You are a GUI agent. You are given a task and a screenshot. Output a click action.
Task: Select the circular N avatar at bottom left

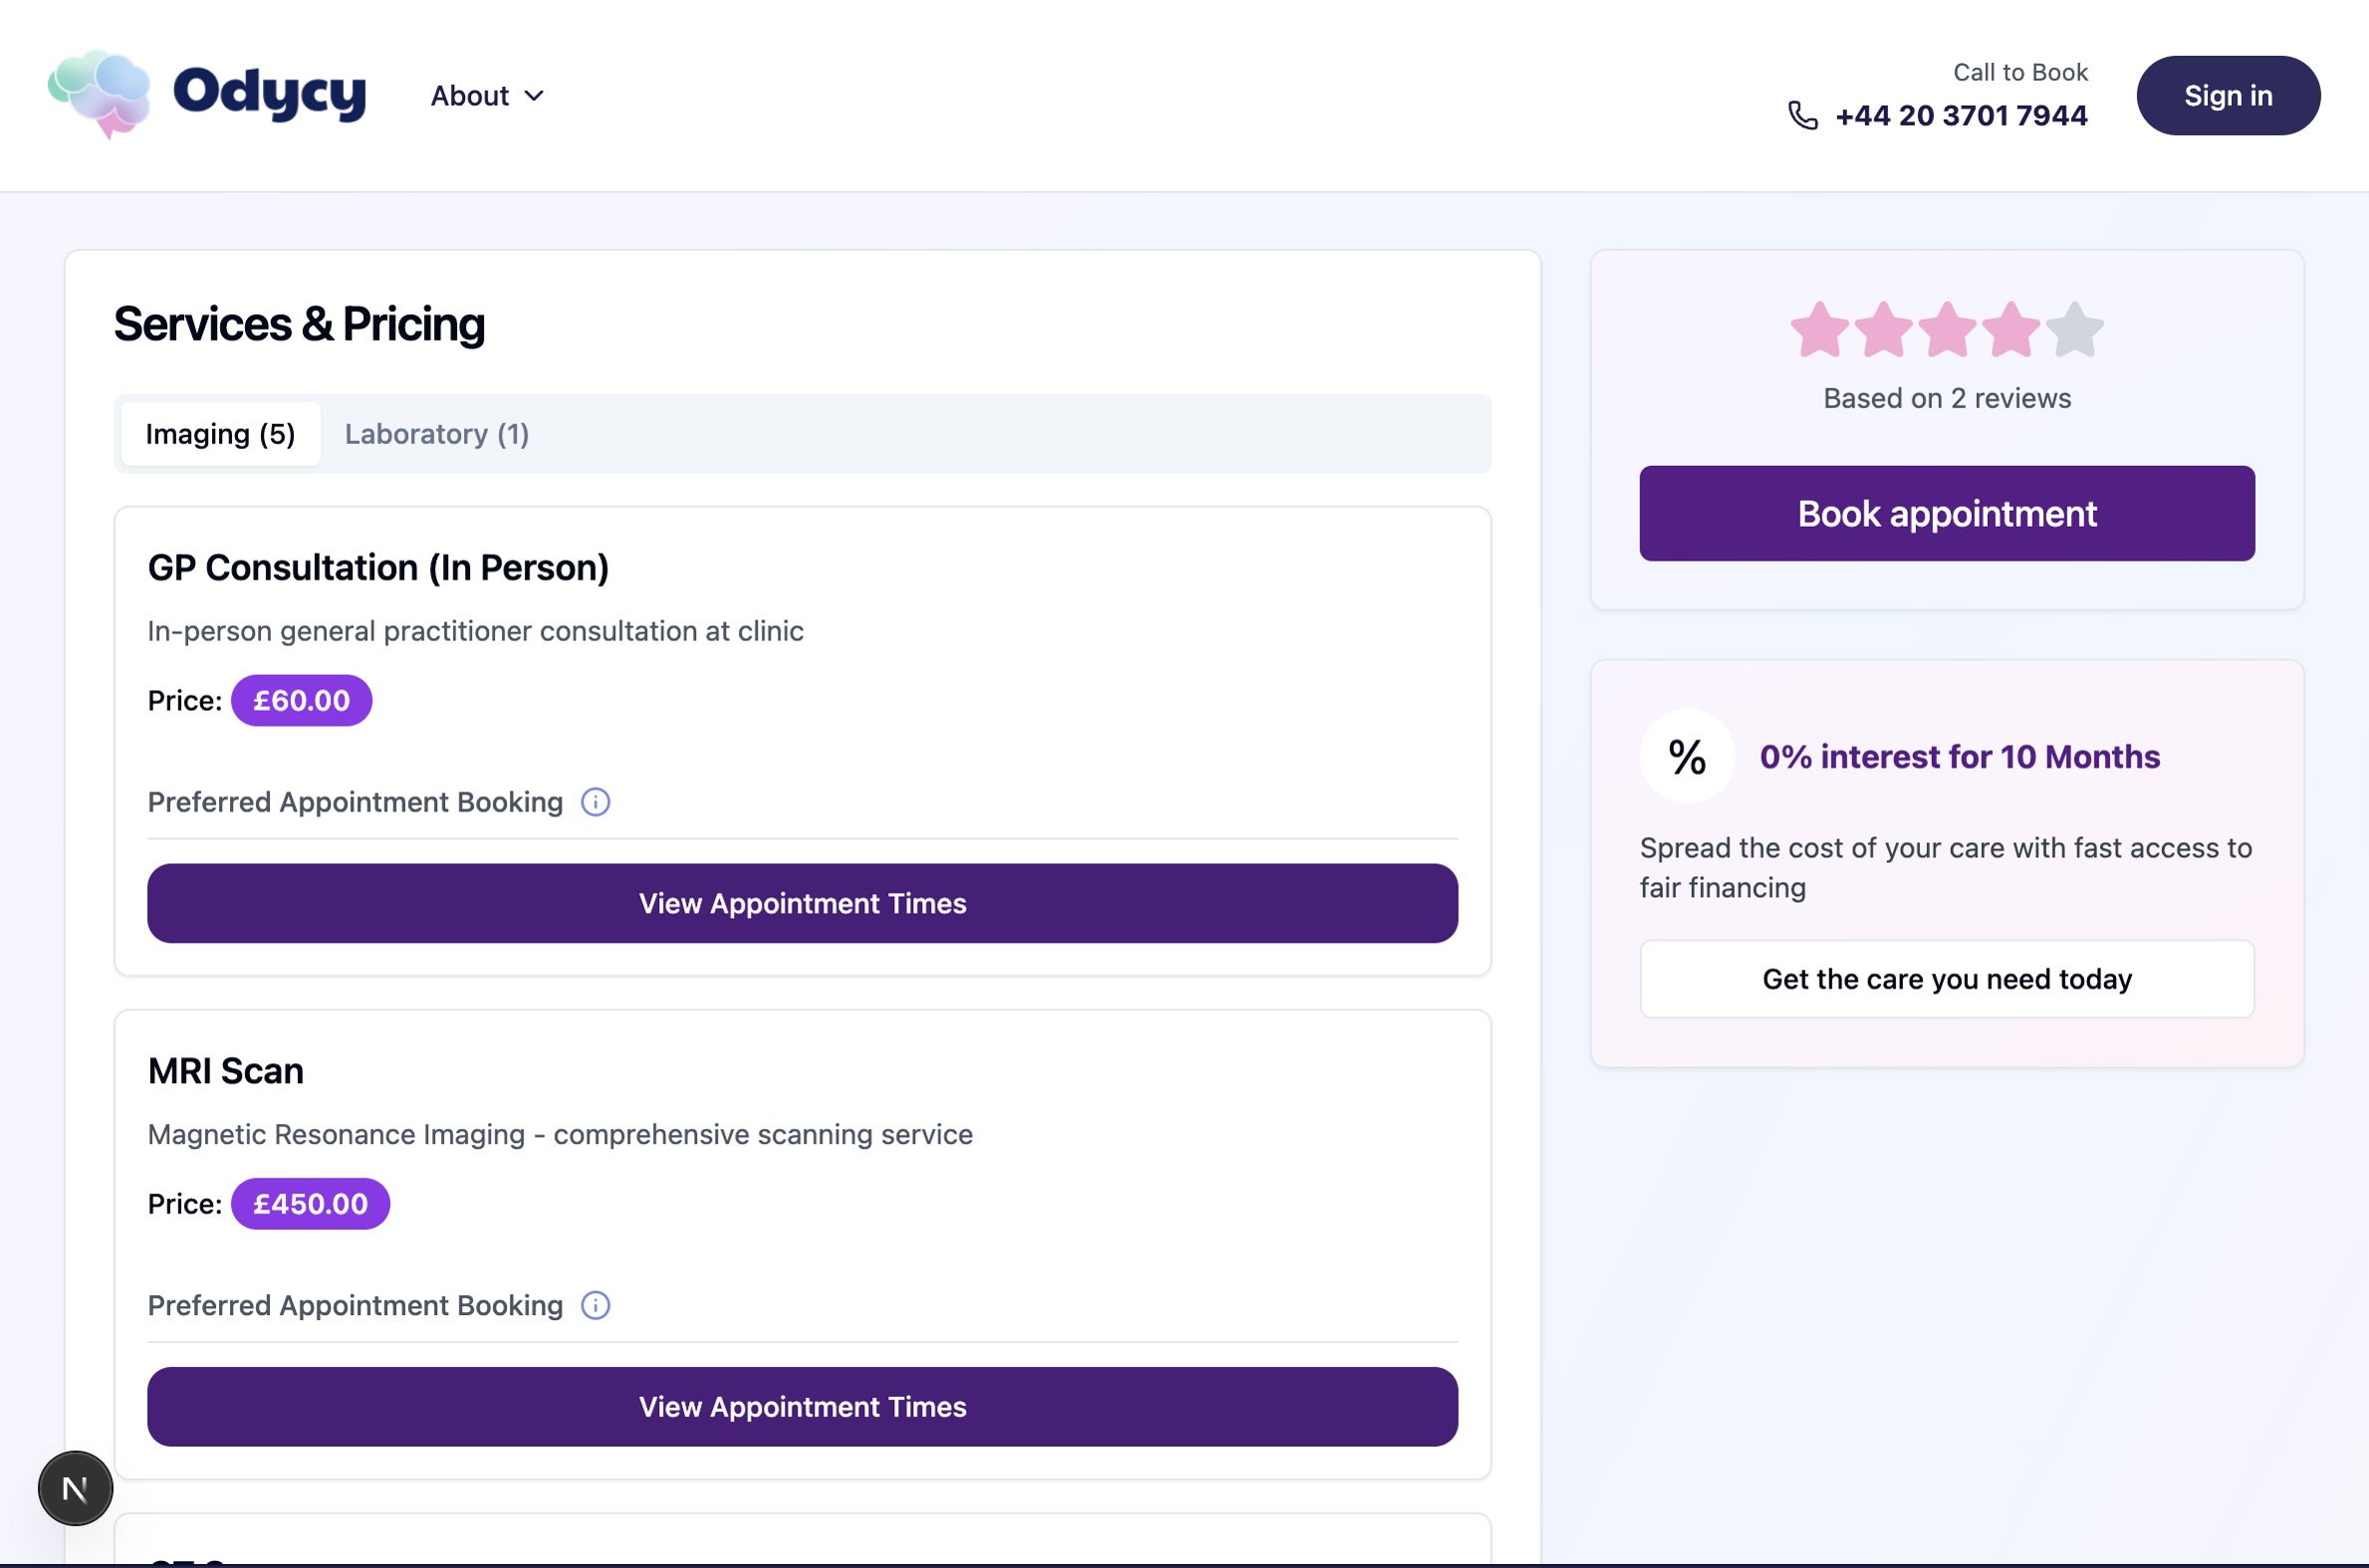click(76, 1488)
